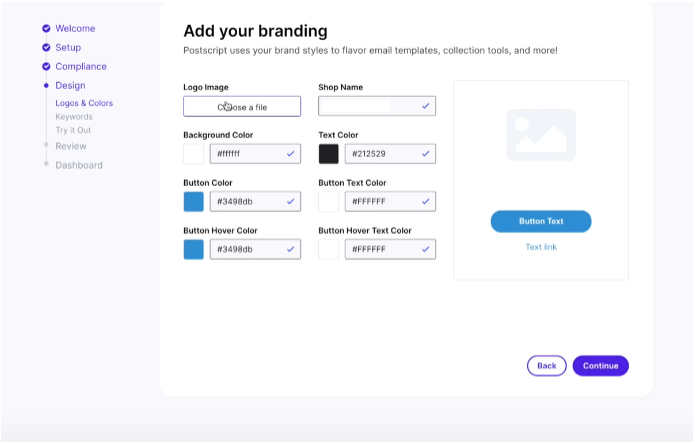The image size is (695, 444).
Task: Click the Button Hover Text Color hex field
Action: click(390, 249)
